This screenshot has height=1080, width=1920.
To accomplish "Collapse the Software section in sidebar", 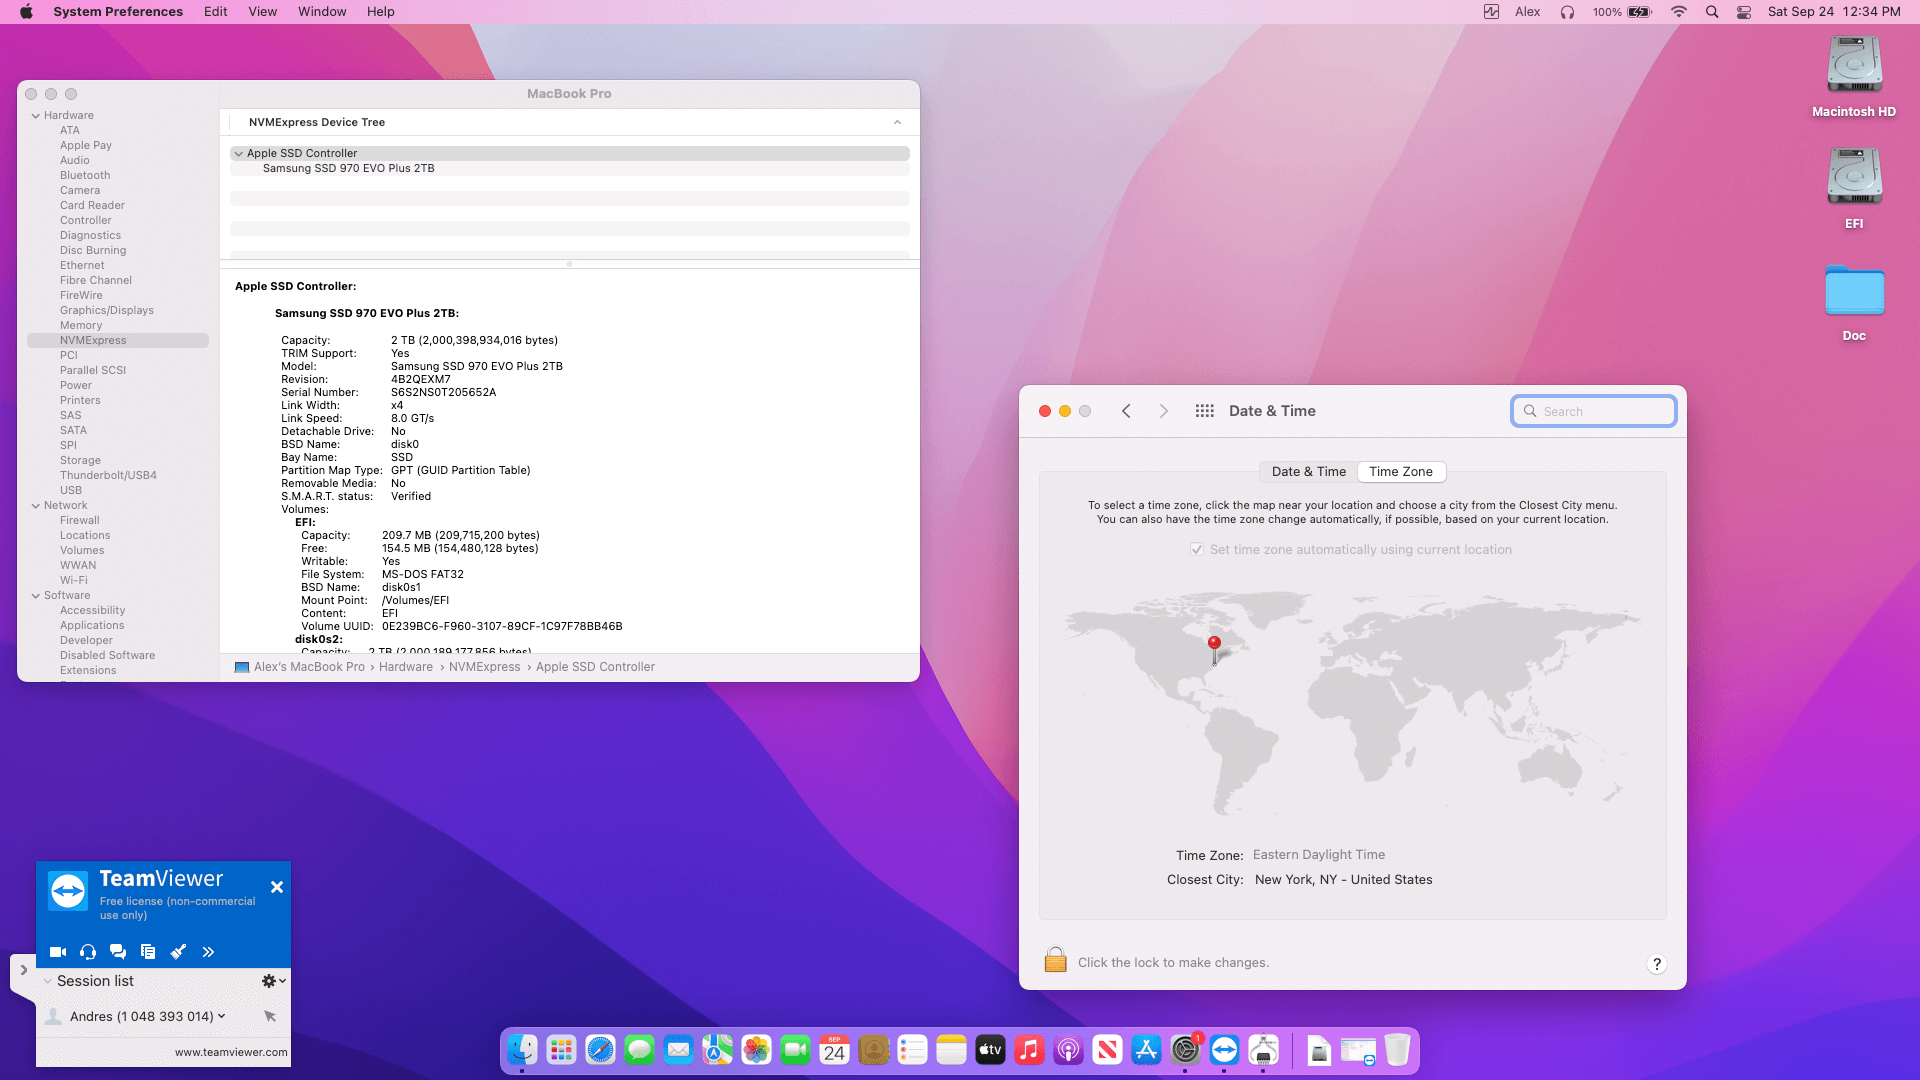I will (x=36, y=596).
